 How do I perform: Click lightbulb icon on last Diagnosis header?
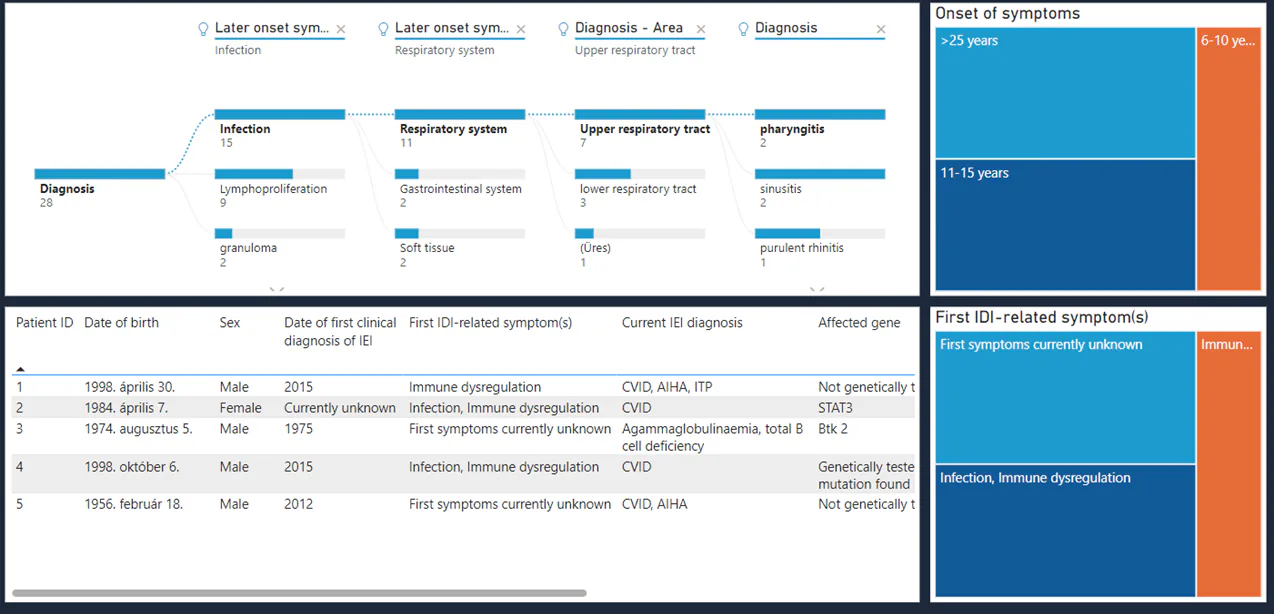[743, 29]
